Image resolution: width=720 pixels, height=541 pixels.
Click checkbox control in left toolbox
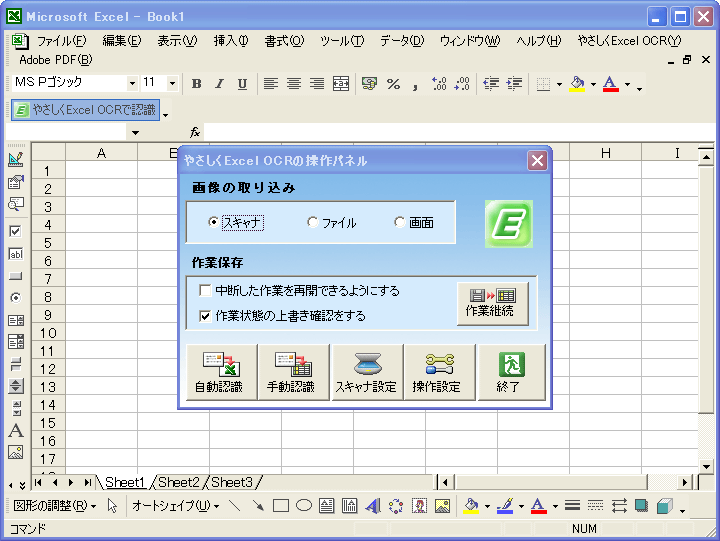[x=16, y=231]
